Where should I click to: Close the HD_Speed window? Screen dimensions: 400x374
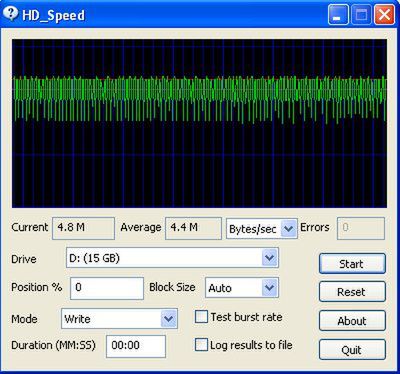[384, 15]
